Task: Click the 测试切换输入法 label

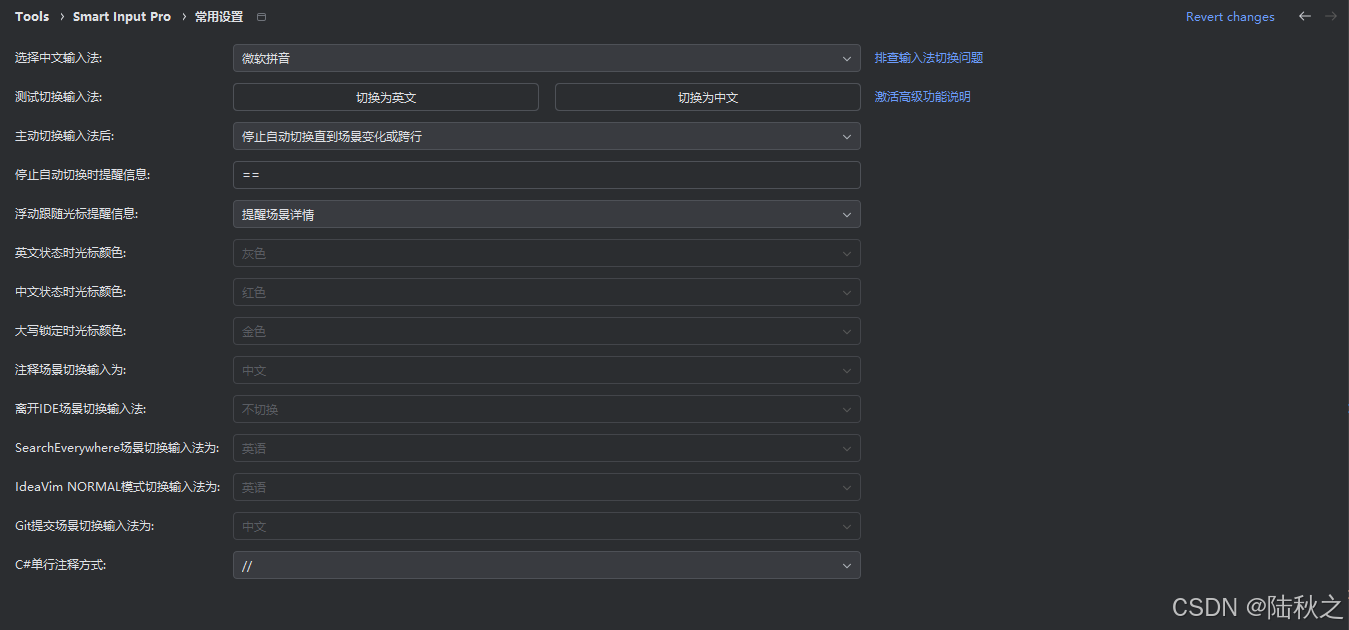Action: [58, 97]
